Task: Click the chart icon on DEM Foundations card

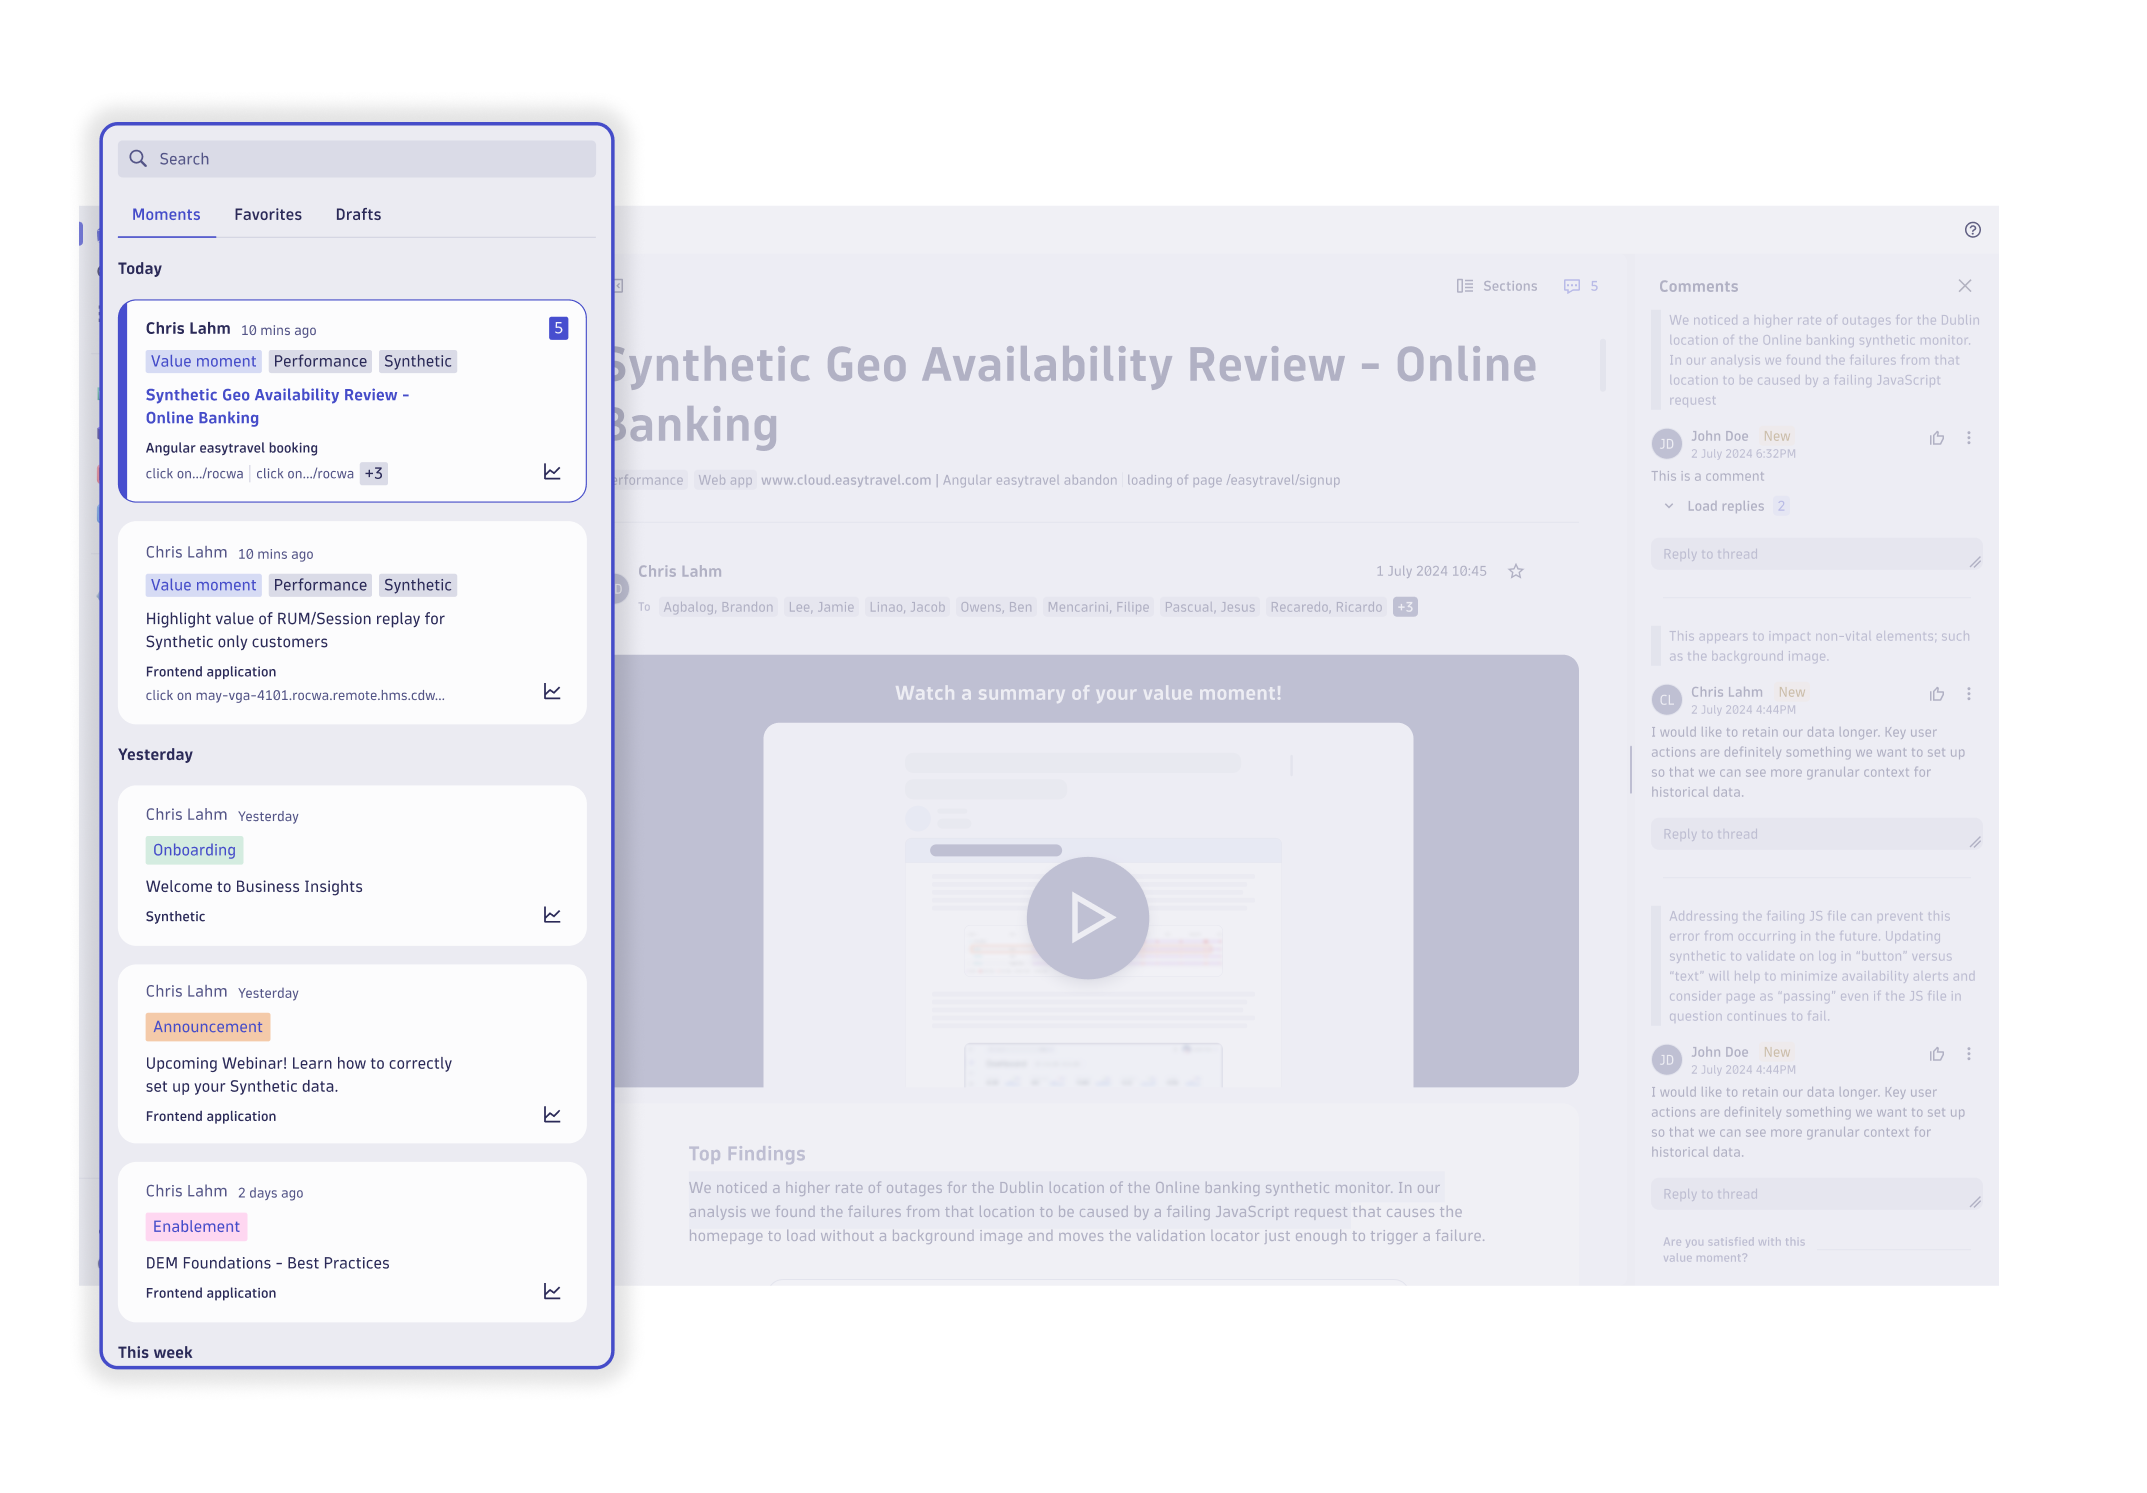Action: tap(552, 1291)
